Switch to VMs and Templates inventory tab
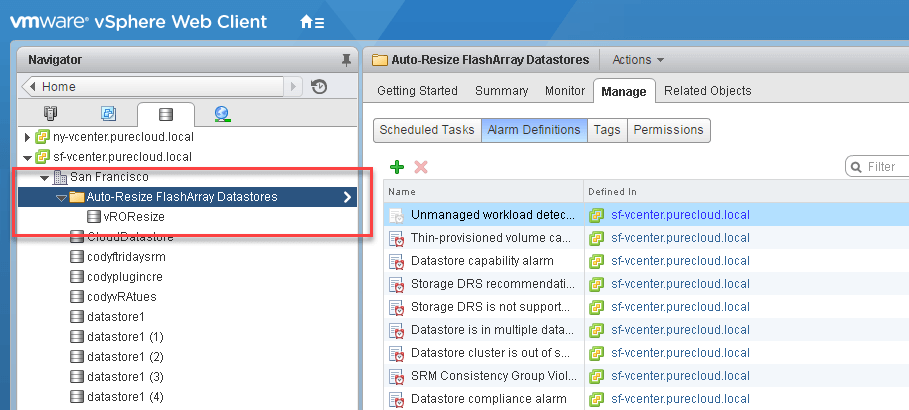Image resolution: width=909 pixels, height=410 pixels. coord(108,114)
